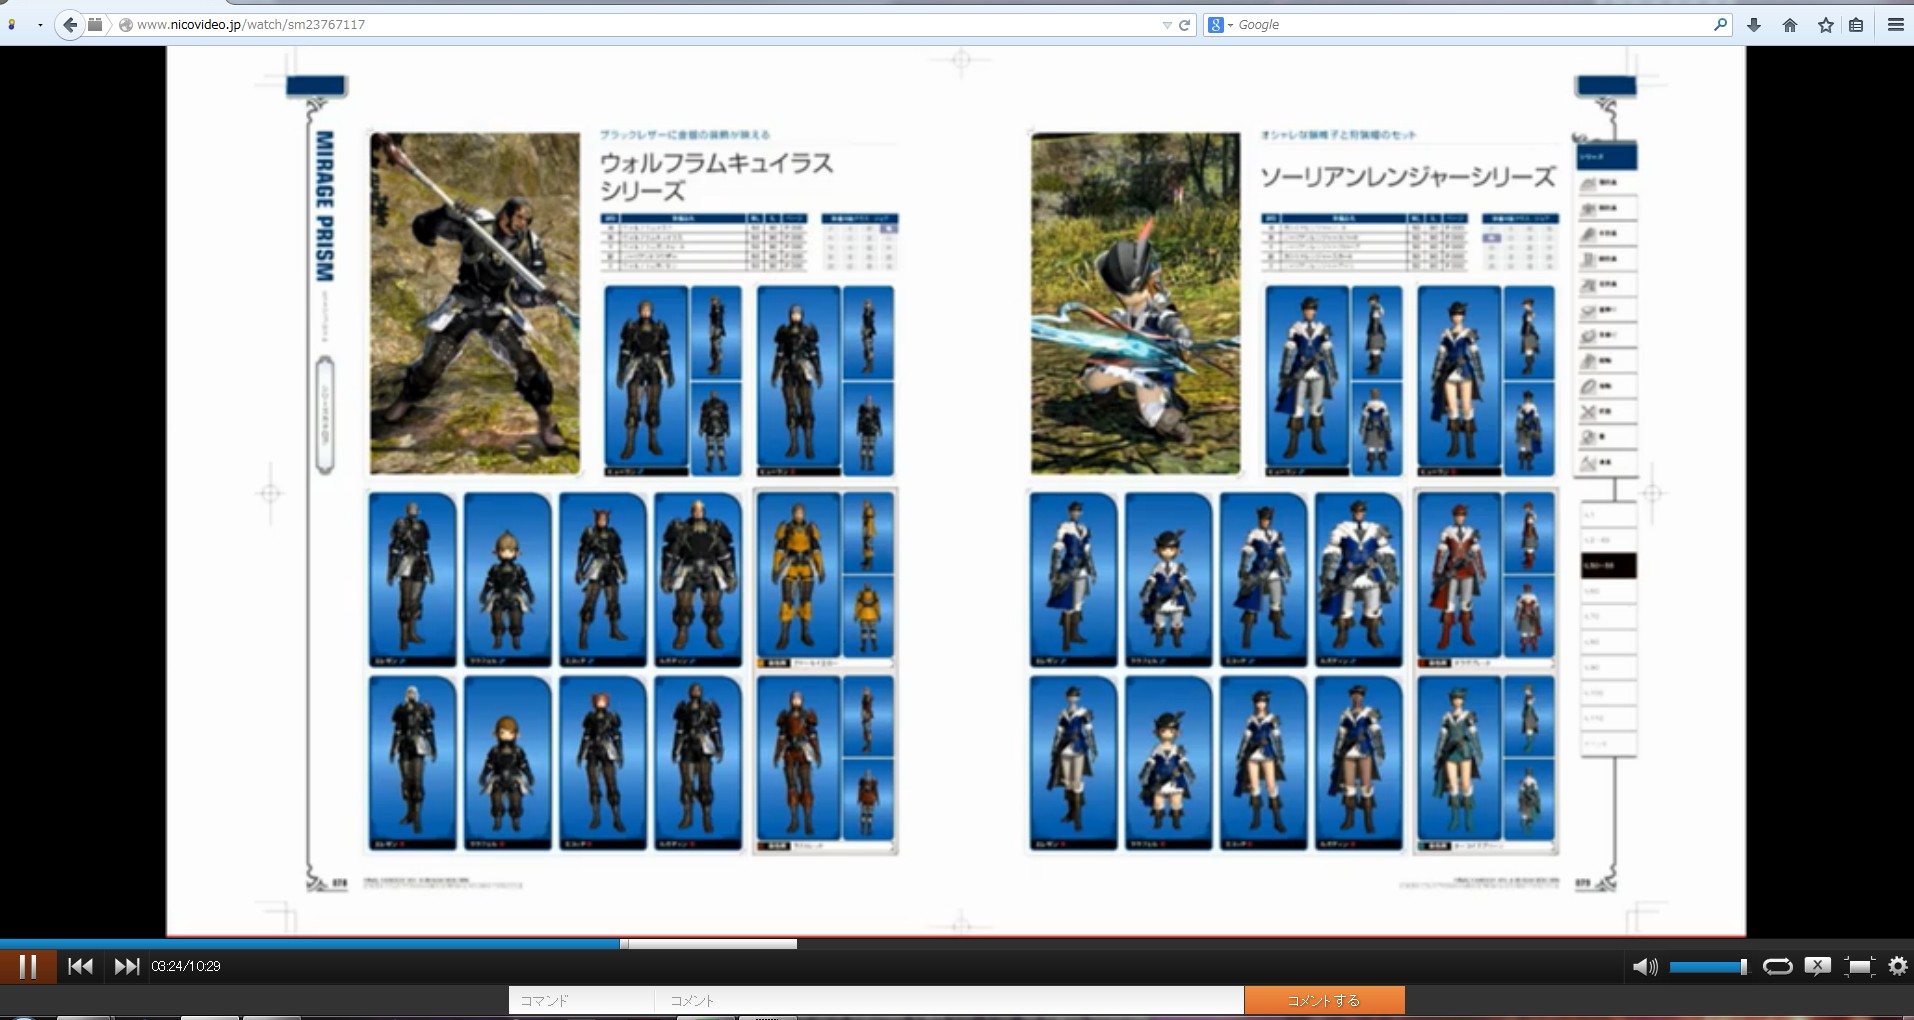Toggle comment display off in the player
The image size is (1914, 1020).
1817,966
